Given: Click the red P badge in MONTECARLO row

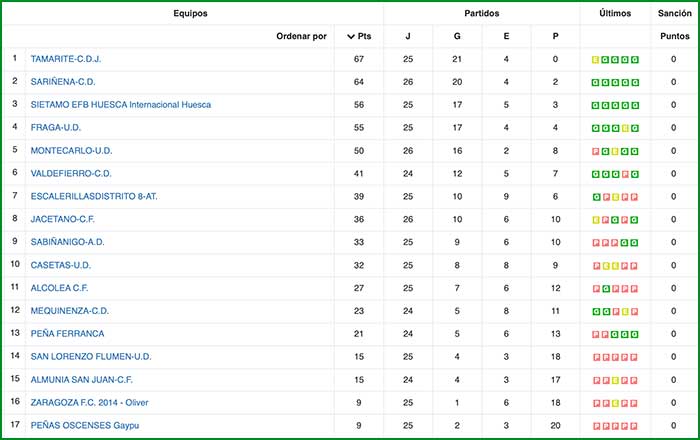Looking at the screenshot, I should click(596, 151).
